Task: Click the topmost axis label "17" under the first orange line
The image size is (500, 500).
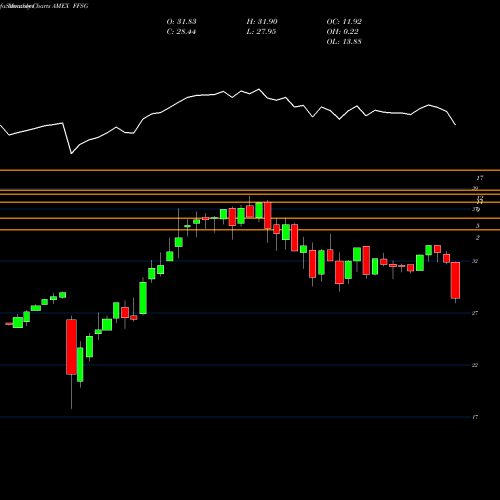Action: (480, 178)
